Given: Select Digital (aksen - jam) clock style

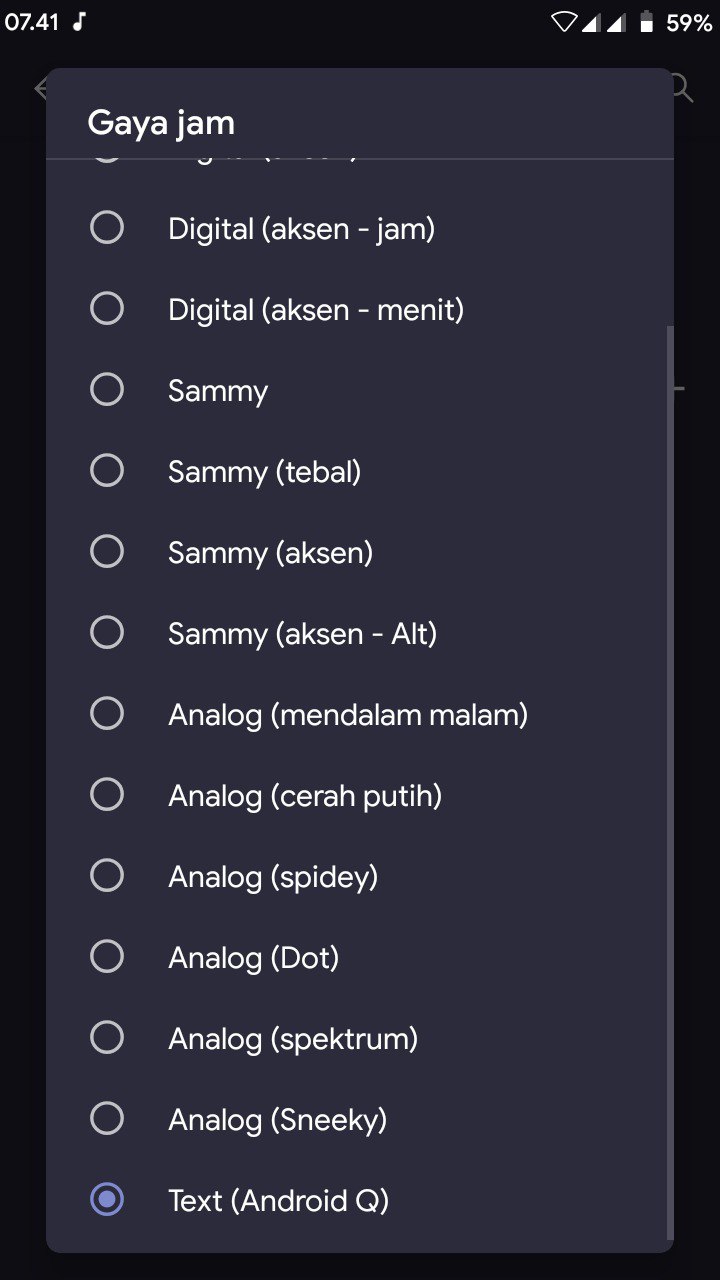Looking at the screenshot, I should (x=360, y=229).
